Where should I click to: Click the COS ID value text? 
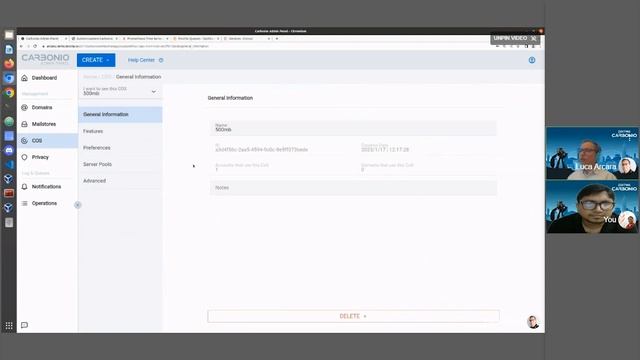[x=262, y=150]
